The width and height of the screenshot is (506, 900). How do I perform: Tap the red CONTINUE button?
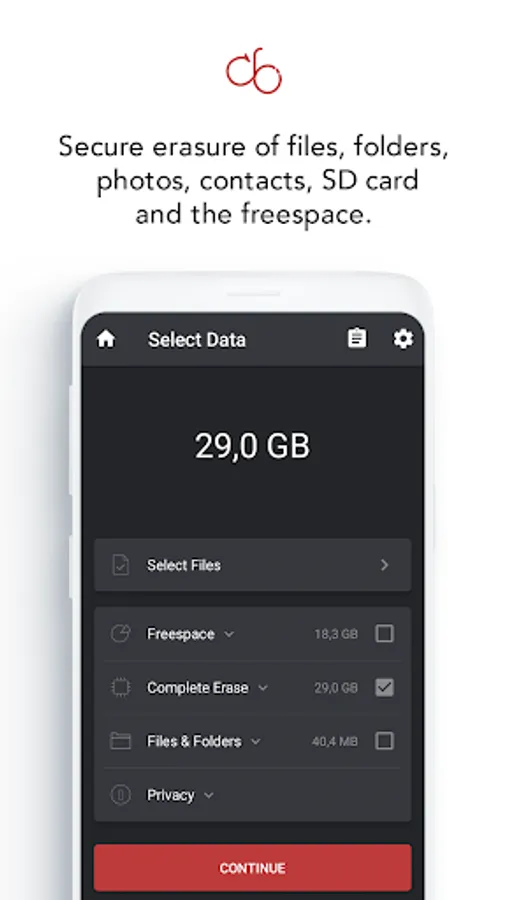pos(252,867)
